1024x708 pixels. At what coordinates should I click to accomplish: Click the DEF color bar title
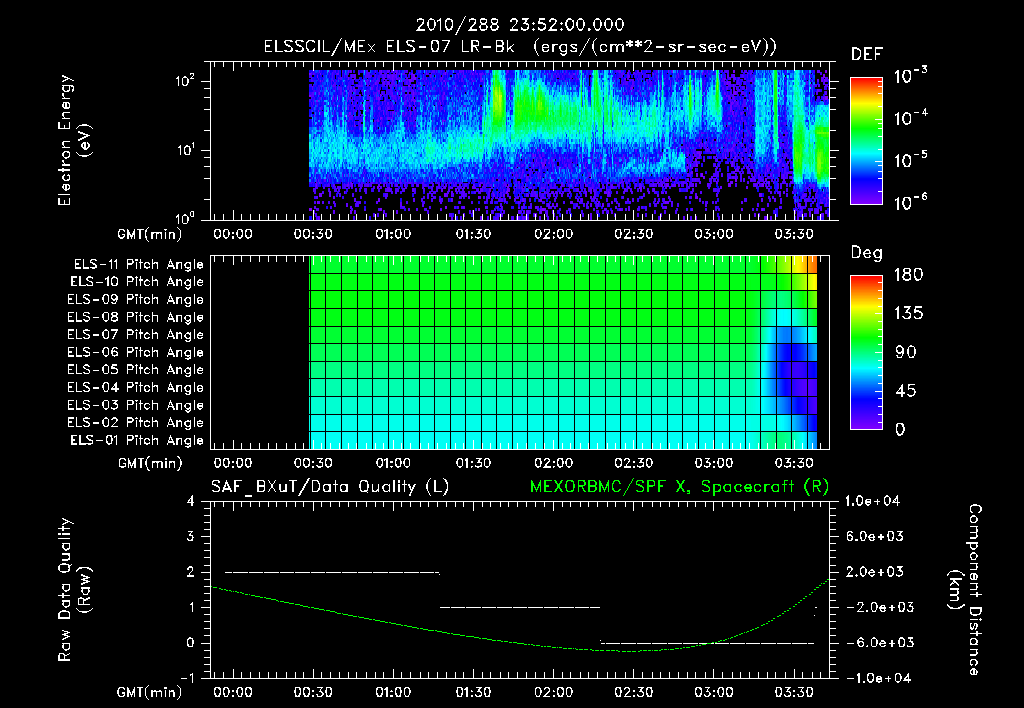[867, 55]
